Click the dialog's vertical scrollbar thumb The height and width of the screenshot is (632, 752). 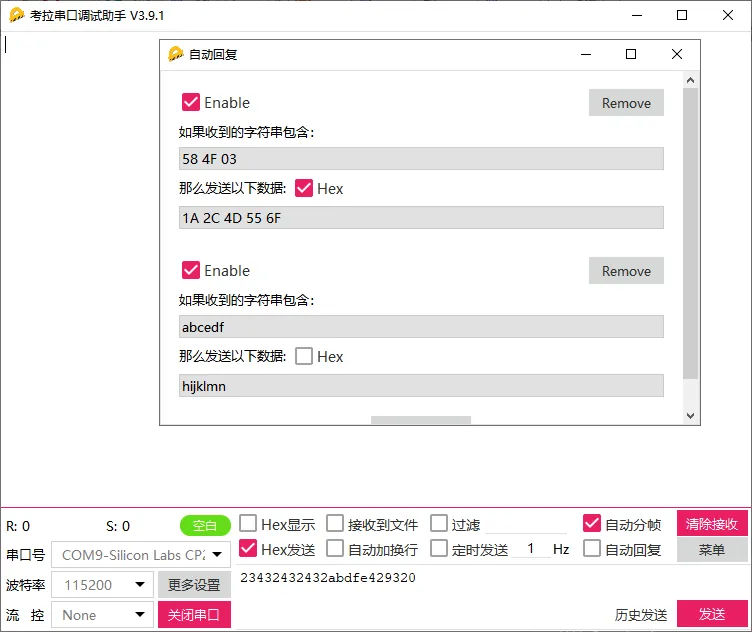(690, 233)
